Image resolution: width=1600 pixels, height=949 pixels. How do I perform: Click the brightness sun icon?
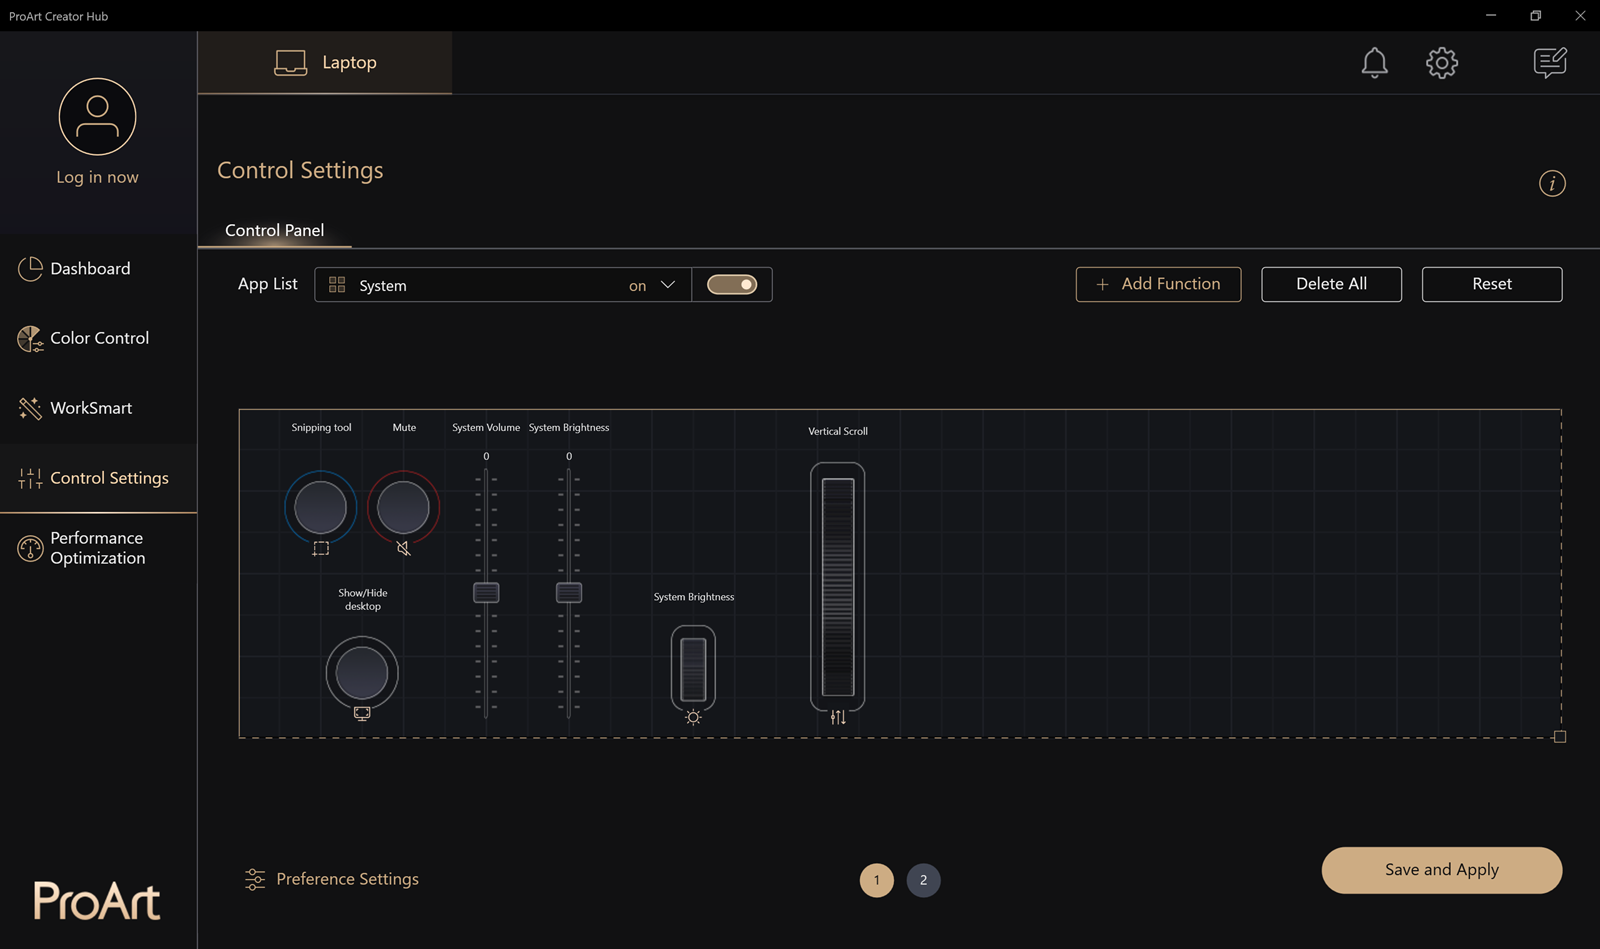pyautogui.click(x=693, y=717)
